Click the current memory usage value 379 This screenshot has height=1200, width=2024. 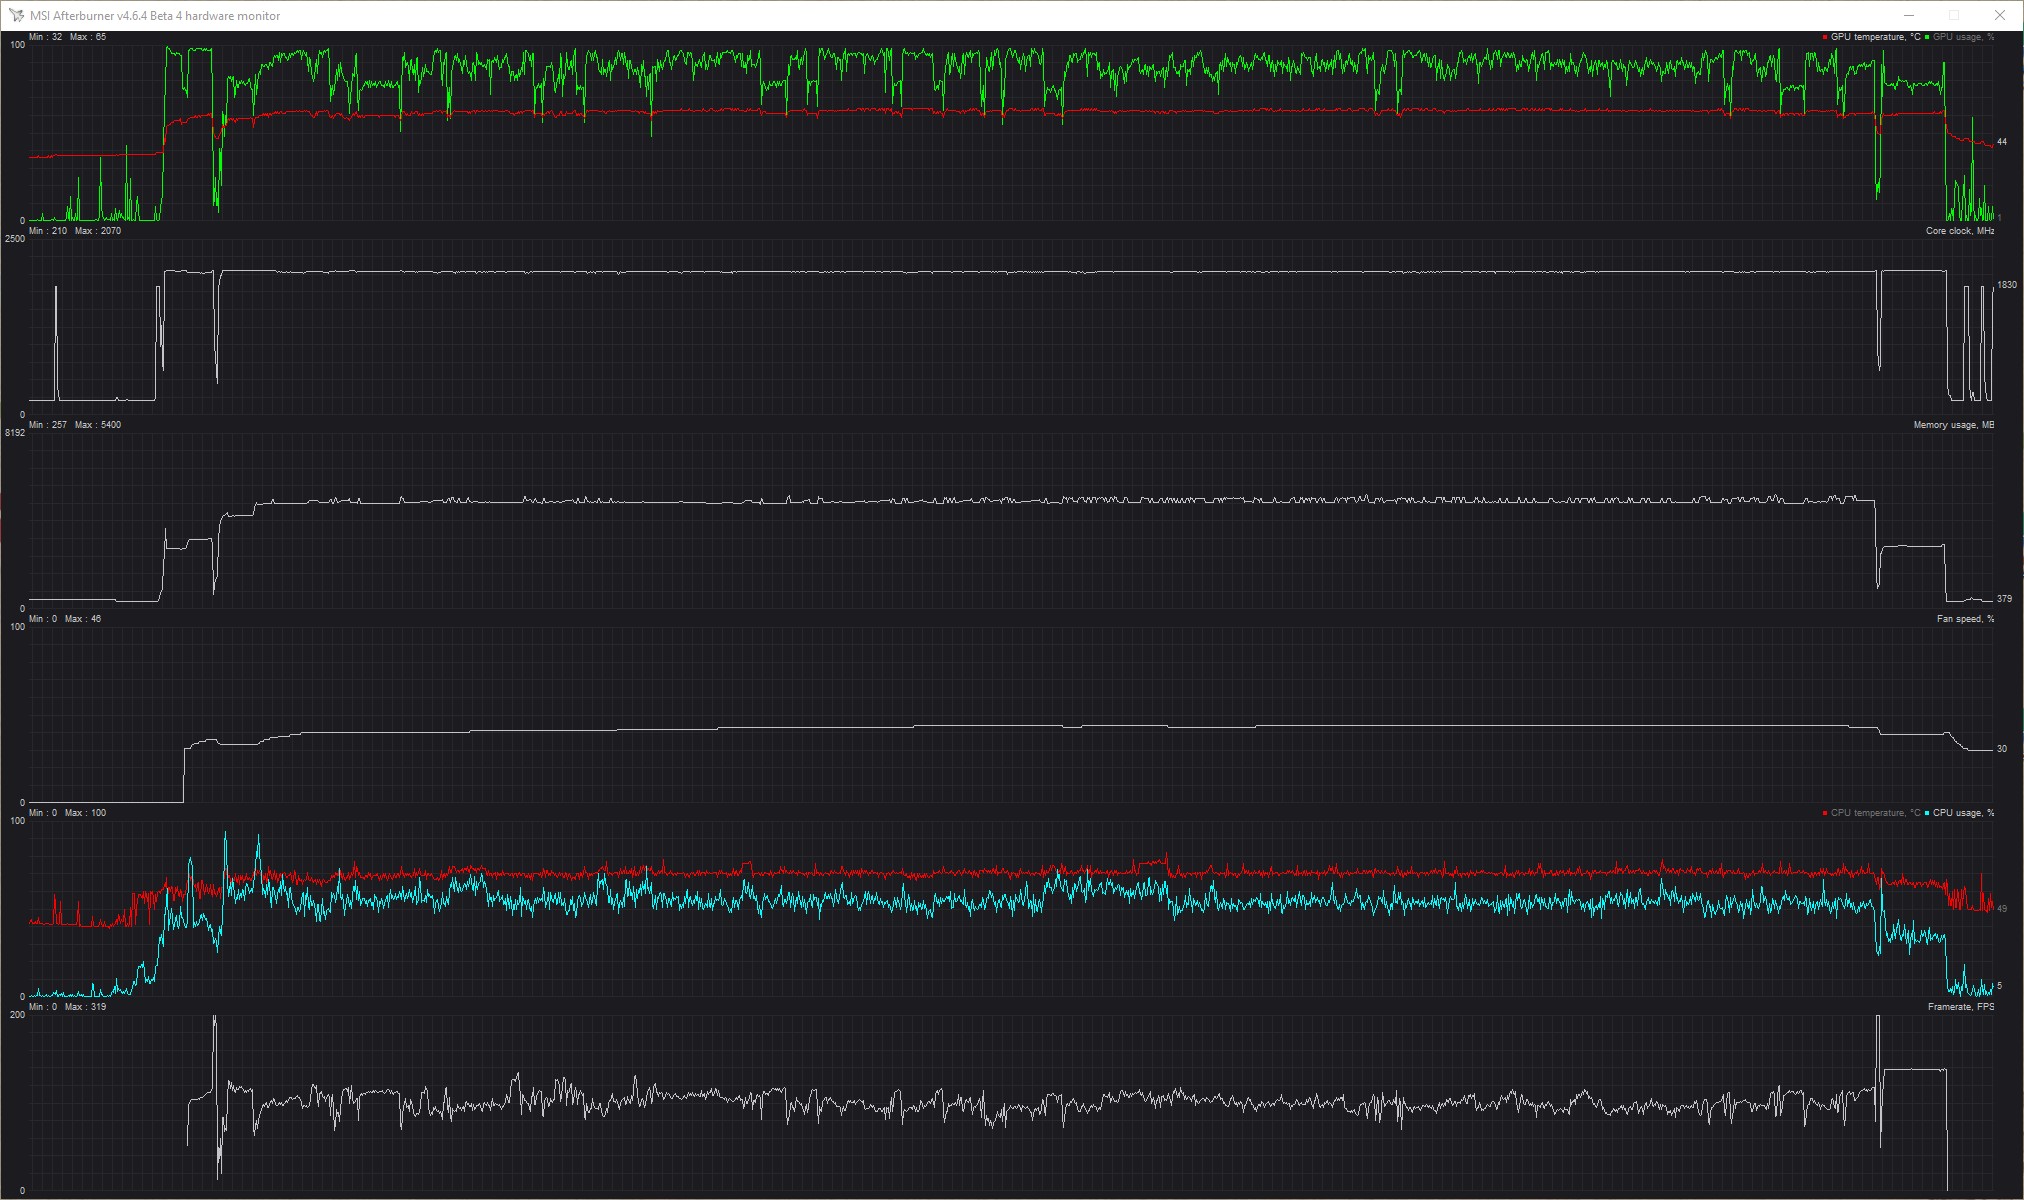point(2004,599)
